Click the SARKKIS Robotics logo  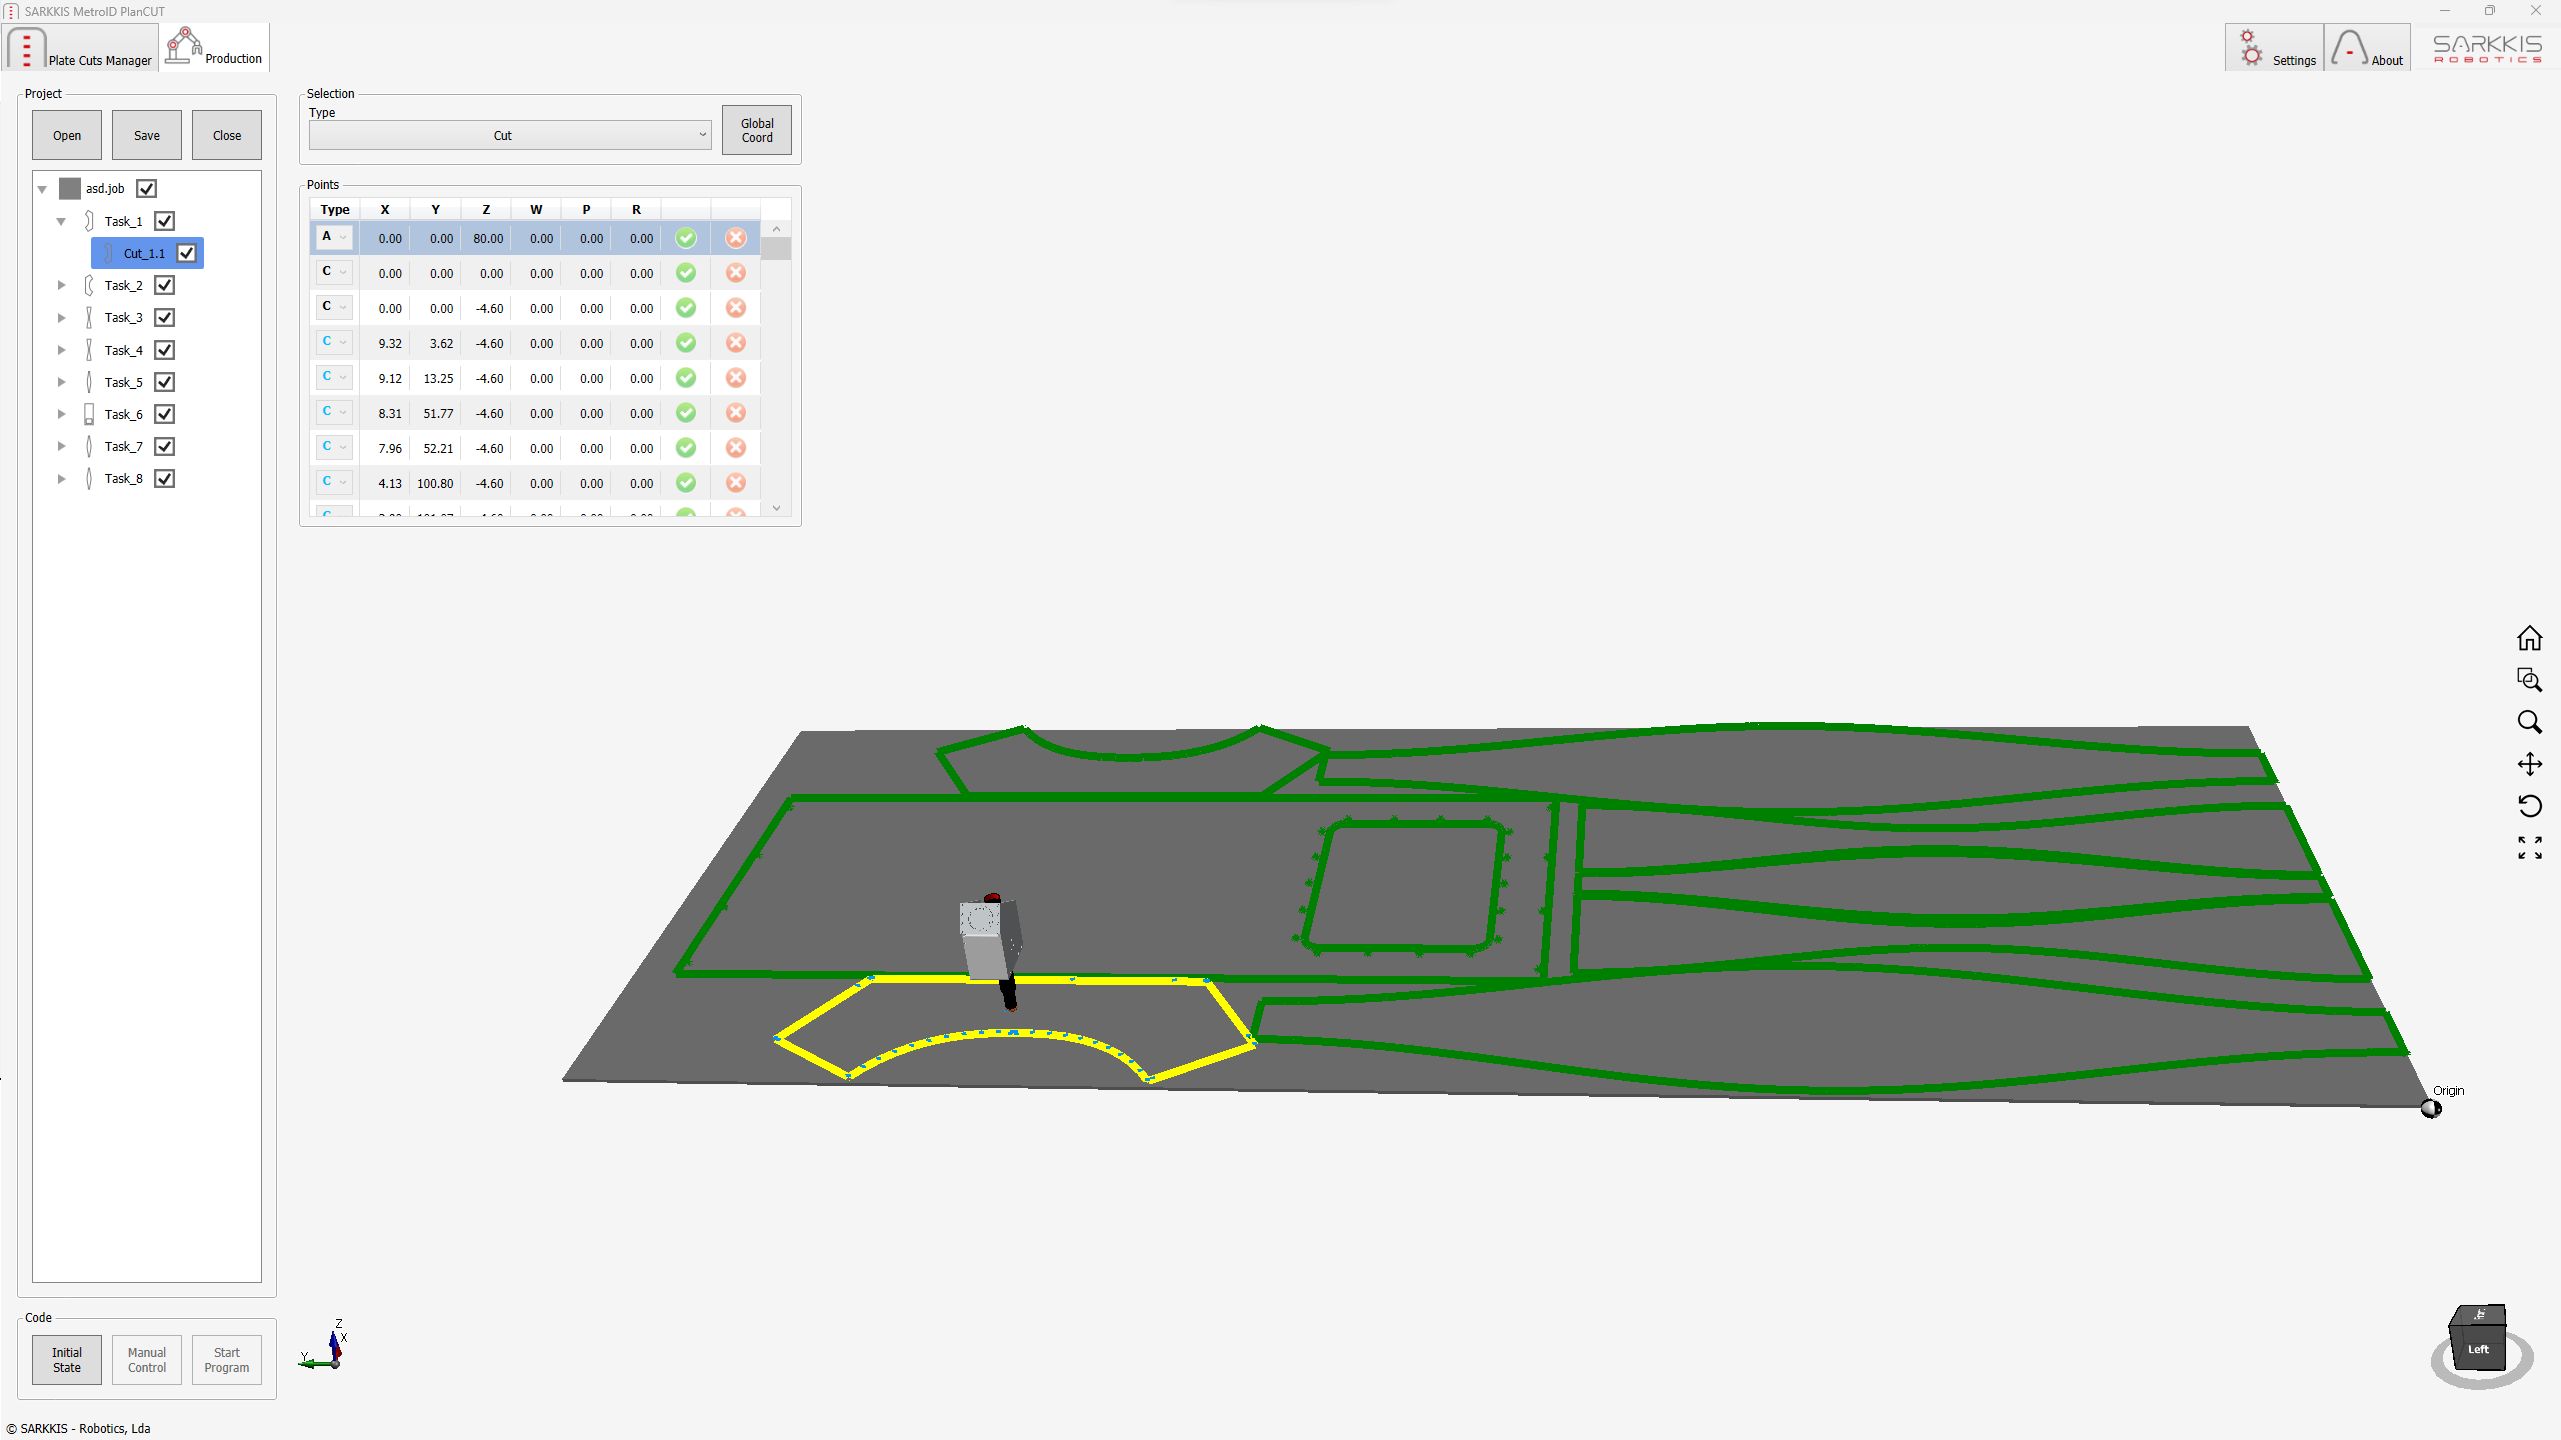(2487, 47)
